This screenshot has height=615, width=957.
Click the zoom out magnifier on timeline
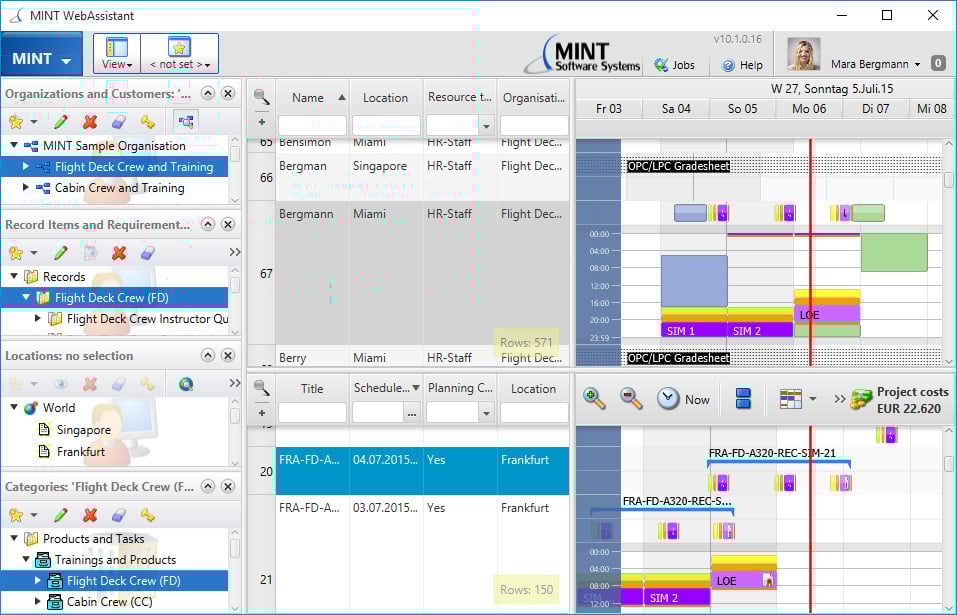click(630, 398)
